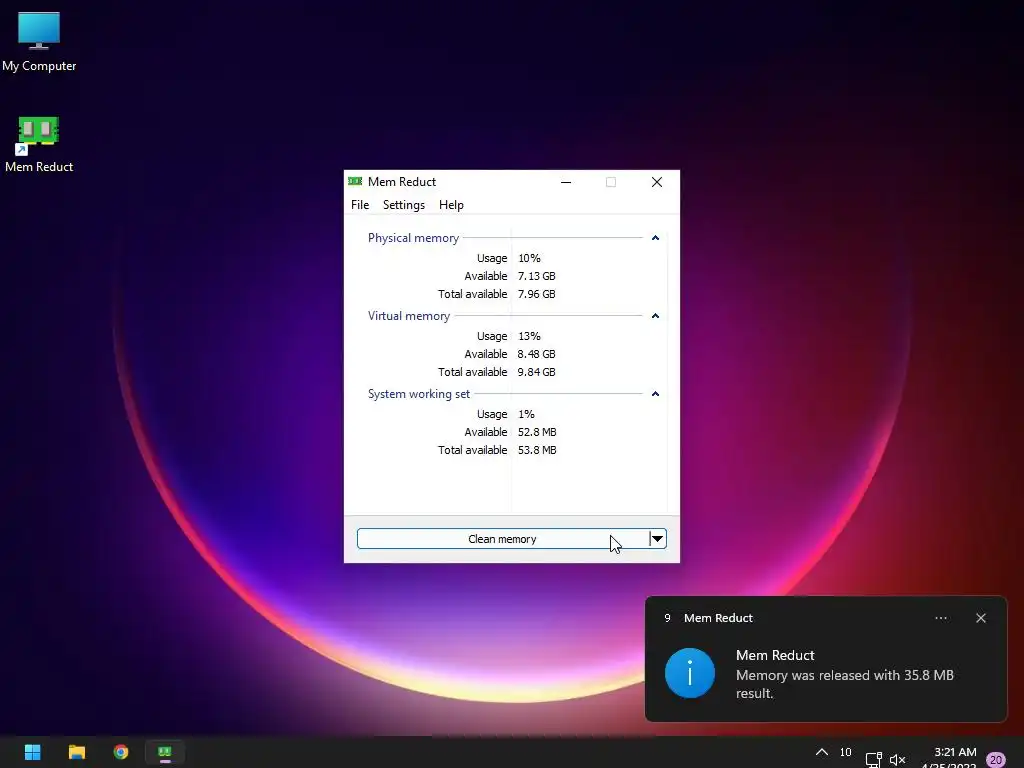Click Mem Reduct tray icon showing 10
The height and width of the screenshot is (768, 1024).
coord(846,752)
